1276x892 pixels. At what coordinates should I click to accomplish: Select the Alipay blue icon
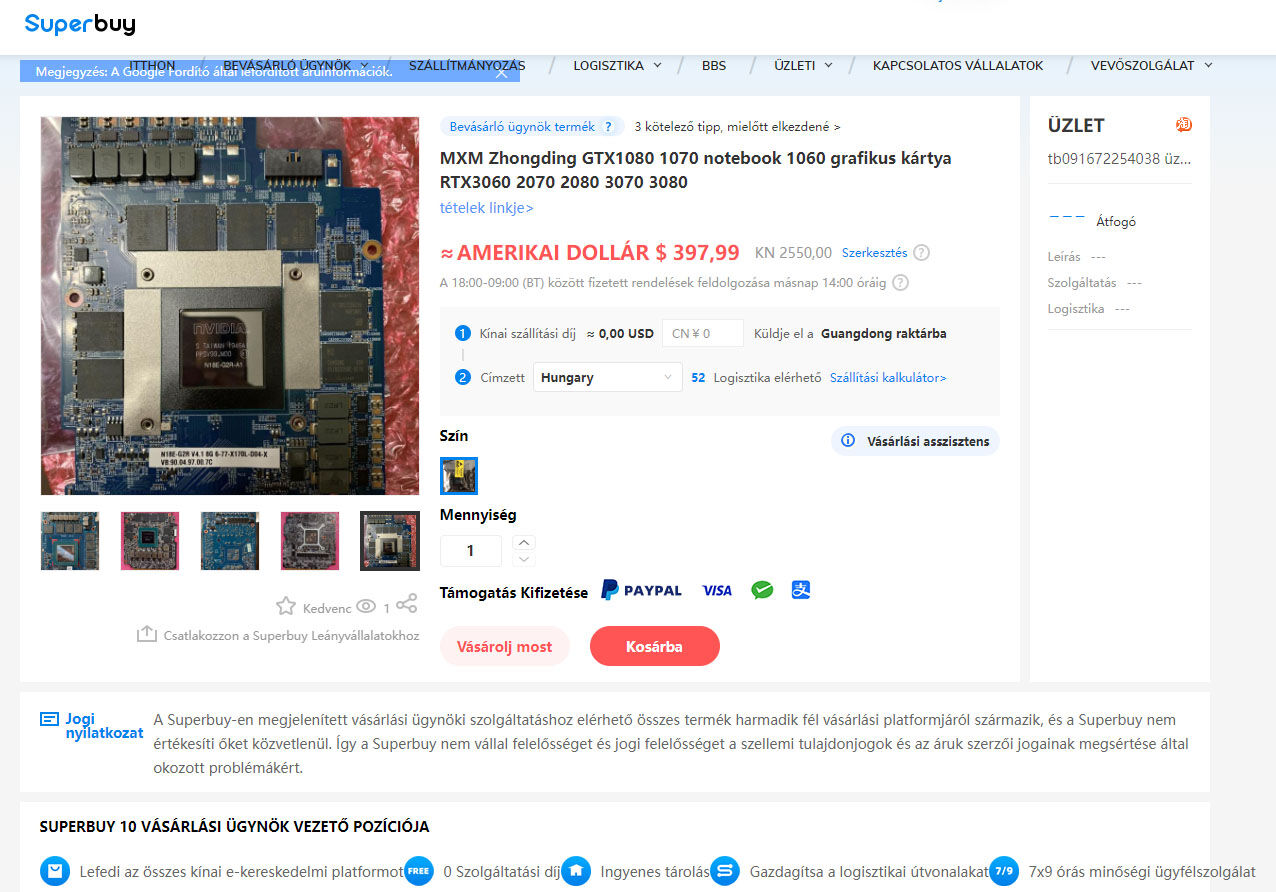click(x=801, y=590)
